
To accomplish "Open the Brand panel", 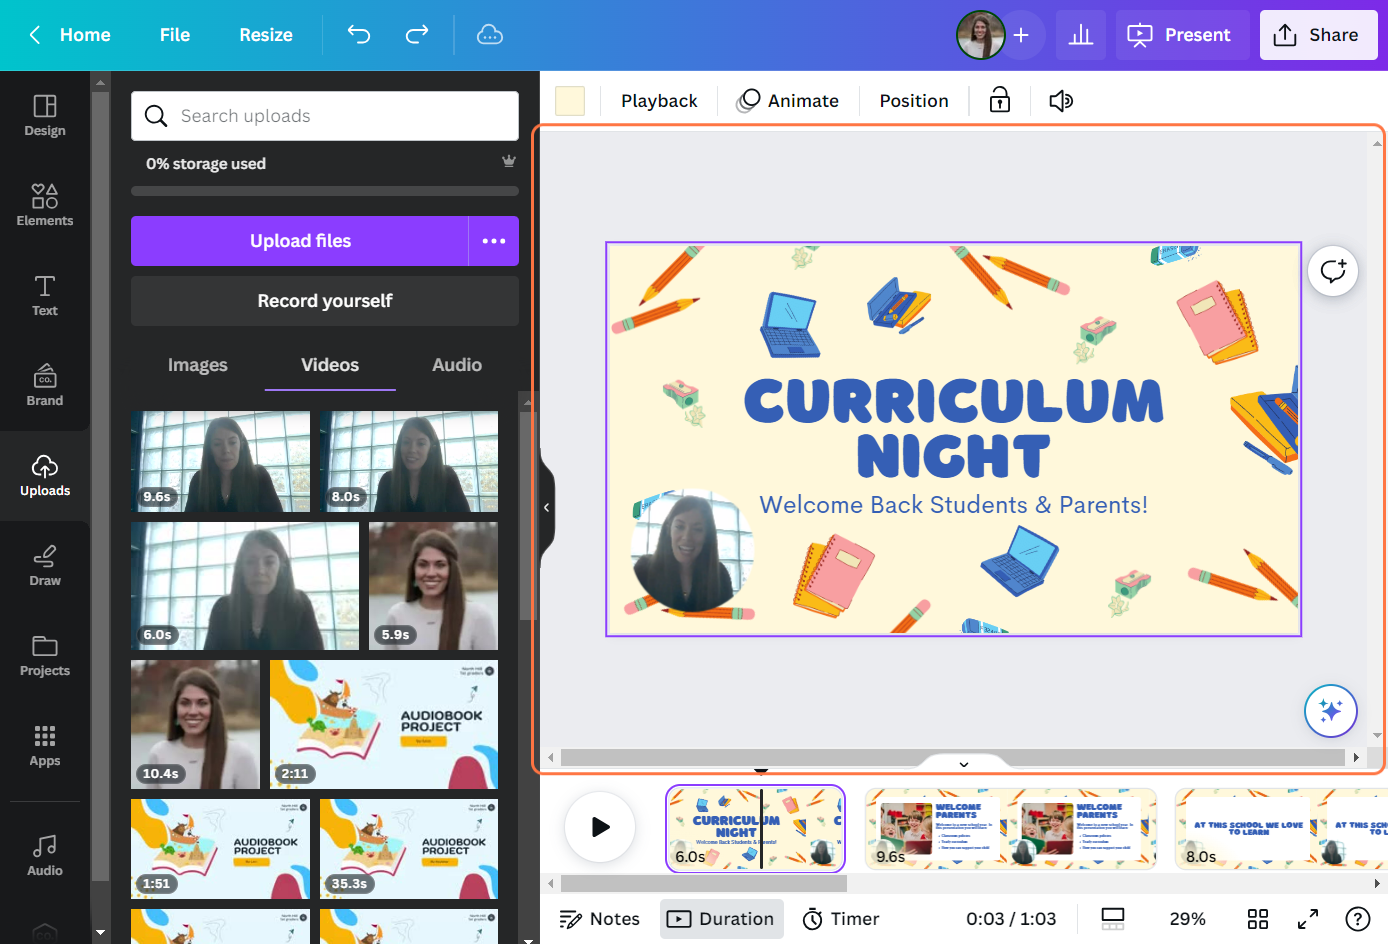I will pos(45,386).
